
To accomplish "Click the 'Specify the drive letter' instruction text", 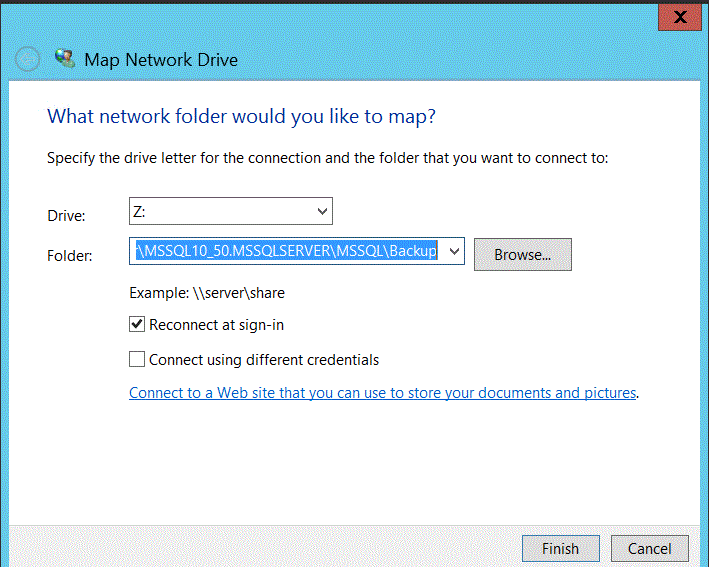I will [x=328, y=158].
